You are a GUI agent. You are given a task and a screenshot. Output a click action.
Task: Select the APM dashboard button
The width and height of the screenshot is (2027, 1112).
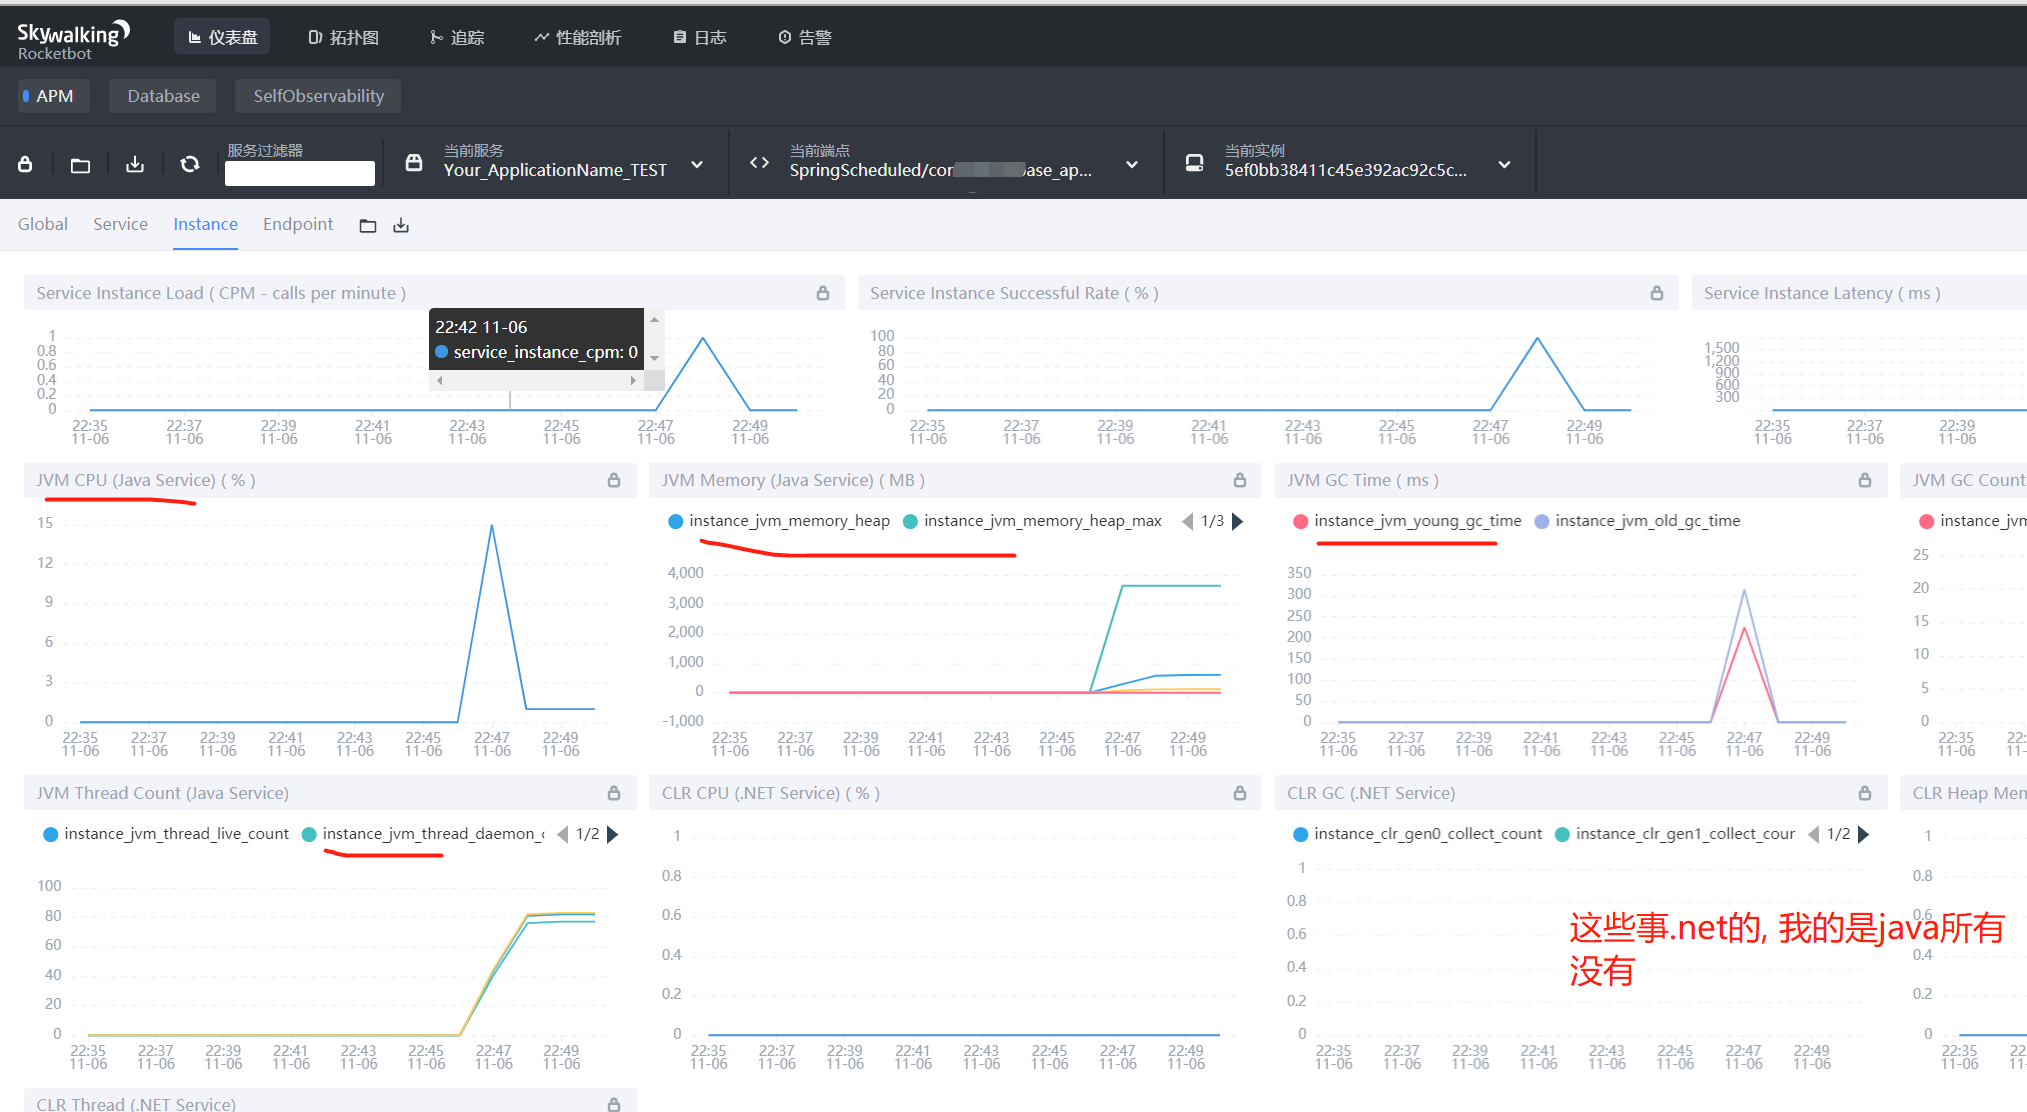53,96
